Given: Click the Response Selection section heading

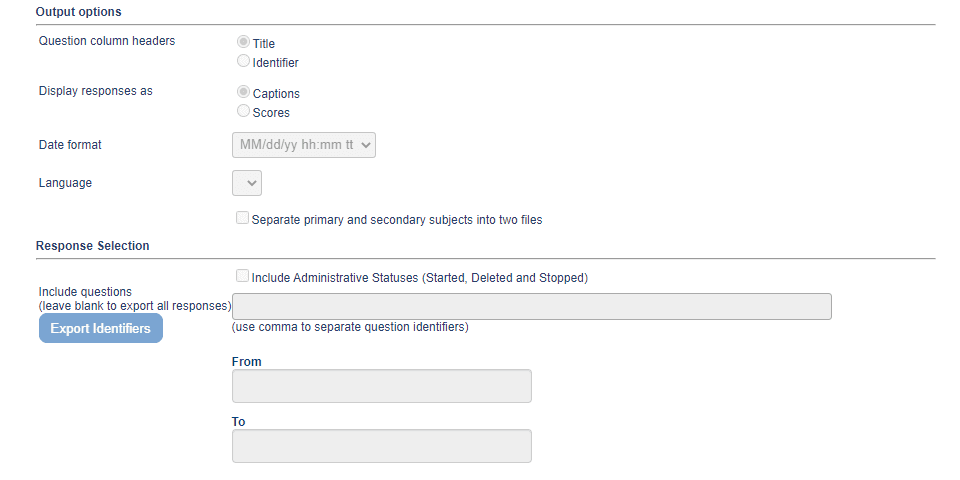Looking at the screenshot, I should point(92,245).
